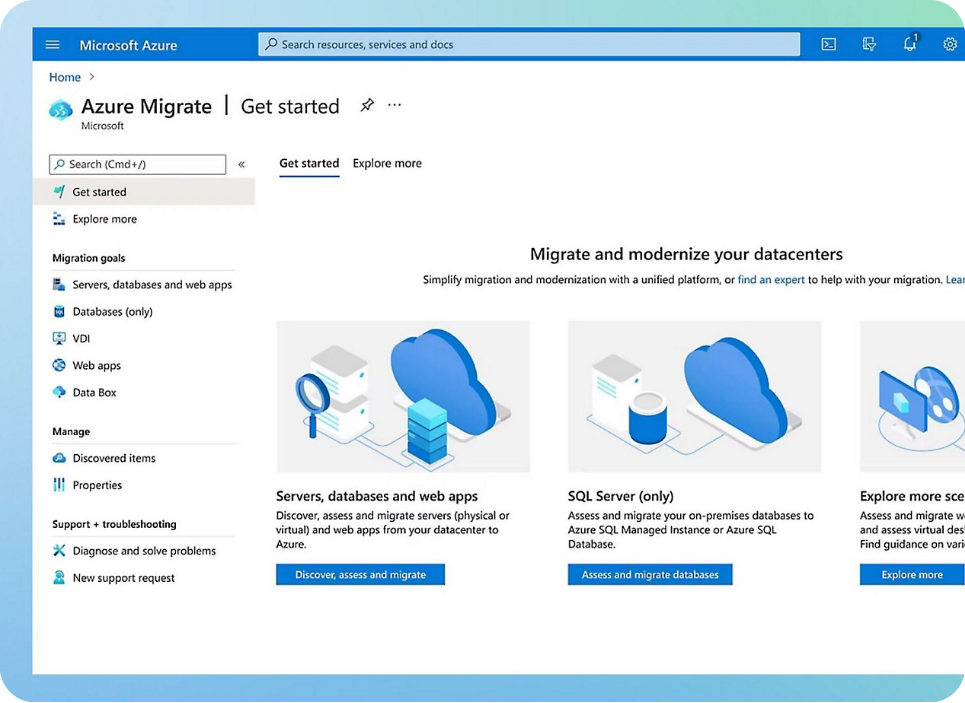This screenshot has width=965, height=703.
Task: Click Migrate and modernize your datacenters heading
Action: tap(686, 254)
